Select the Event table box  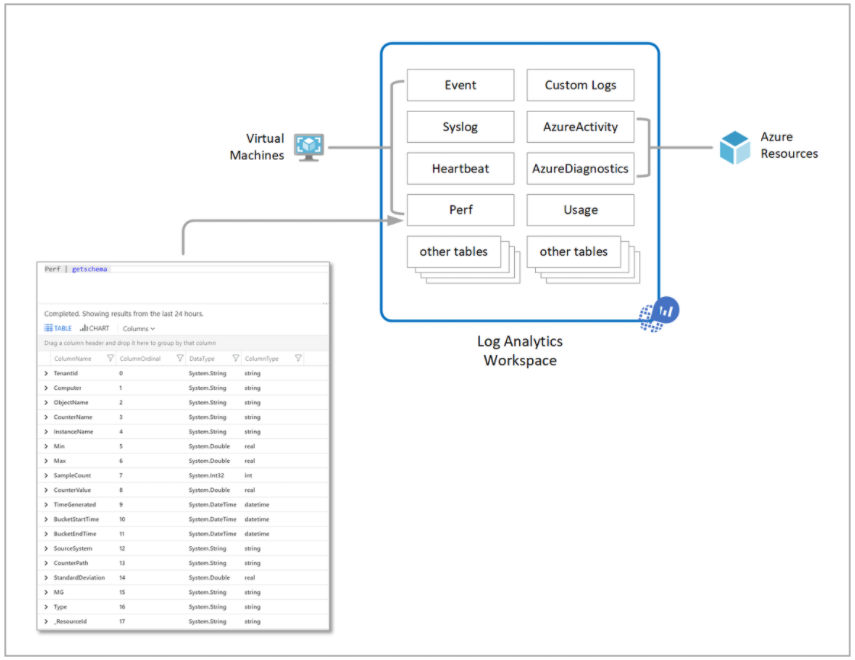460,85
